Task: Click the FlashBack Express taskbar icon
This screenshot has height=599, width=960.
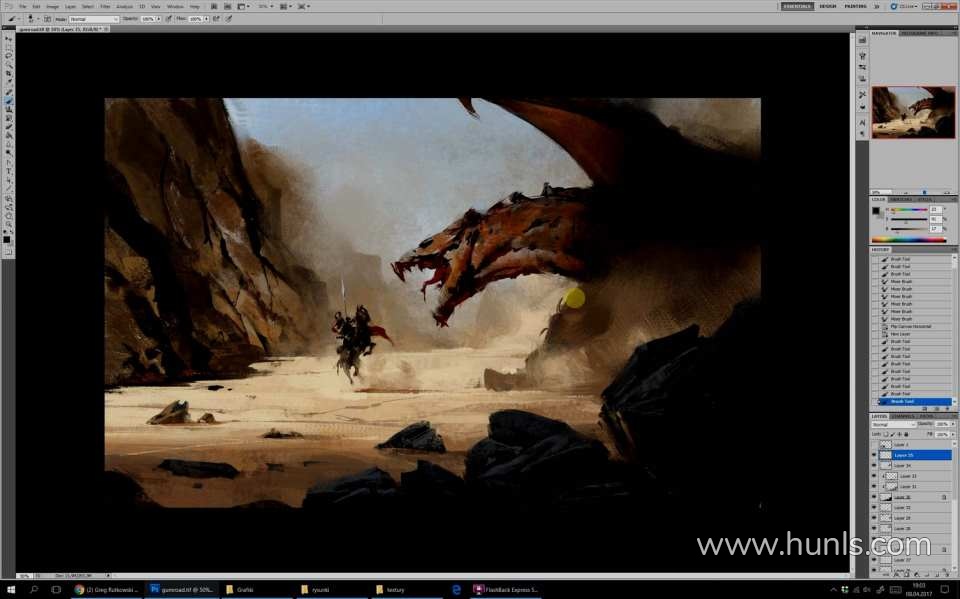Action: point(479,590)
